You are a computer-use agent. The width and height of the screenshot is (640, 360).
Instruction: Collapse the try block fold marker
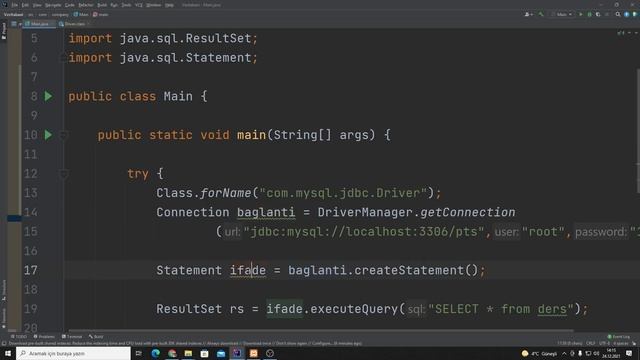pyautogui.click(x=64, y=174)
